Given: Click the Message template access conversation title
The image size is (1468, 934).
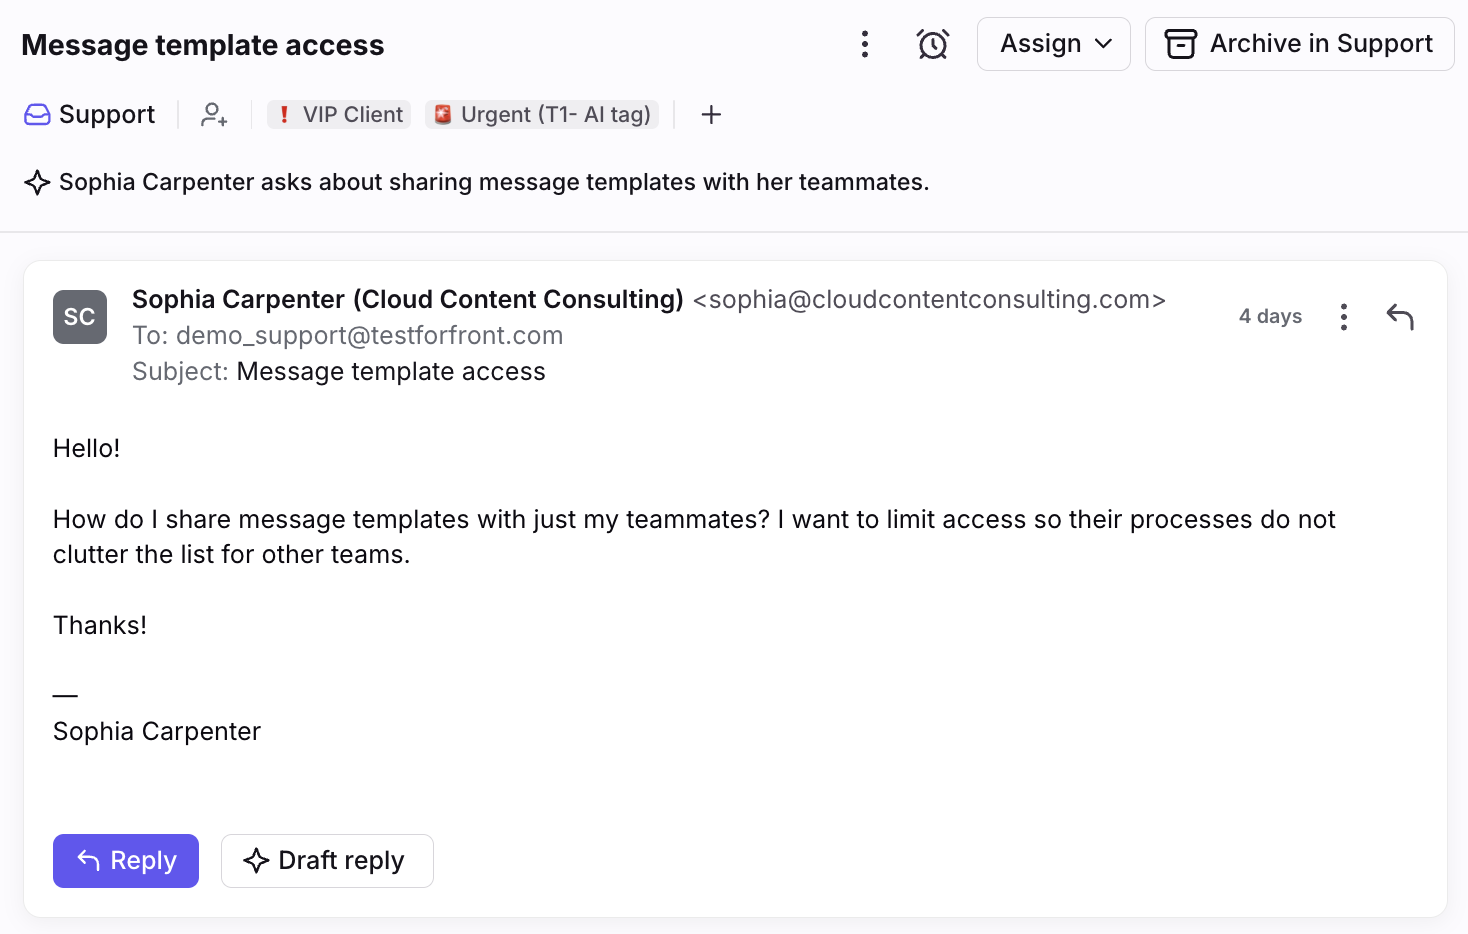Looking at the screenshot, I should (x=203, y=45).
